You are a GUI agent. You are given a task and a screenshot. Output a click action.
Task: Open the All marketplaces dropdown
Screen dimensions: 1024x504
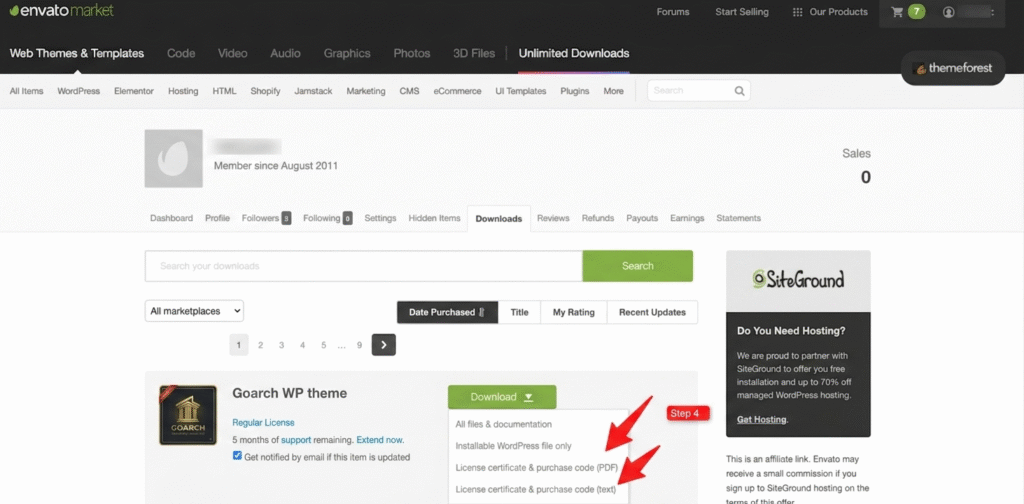[x=194, y=311]
